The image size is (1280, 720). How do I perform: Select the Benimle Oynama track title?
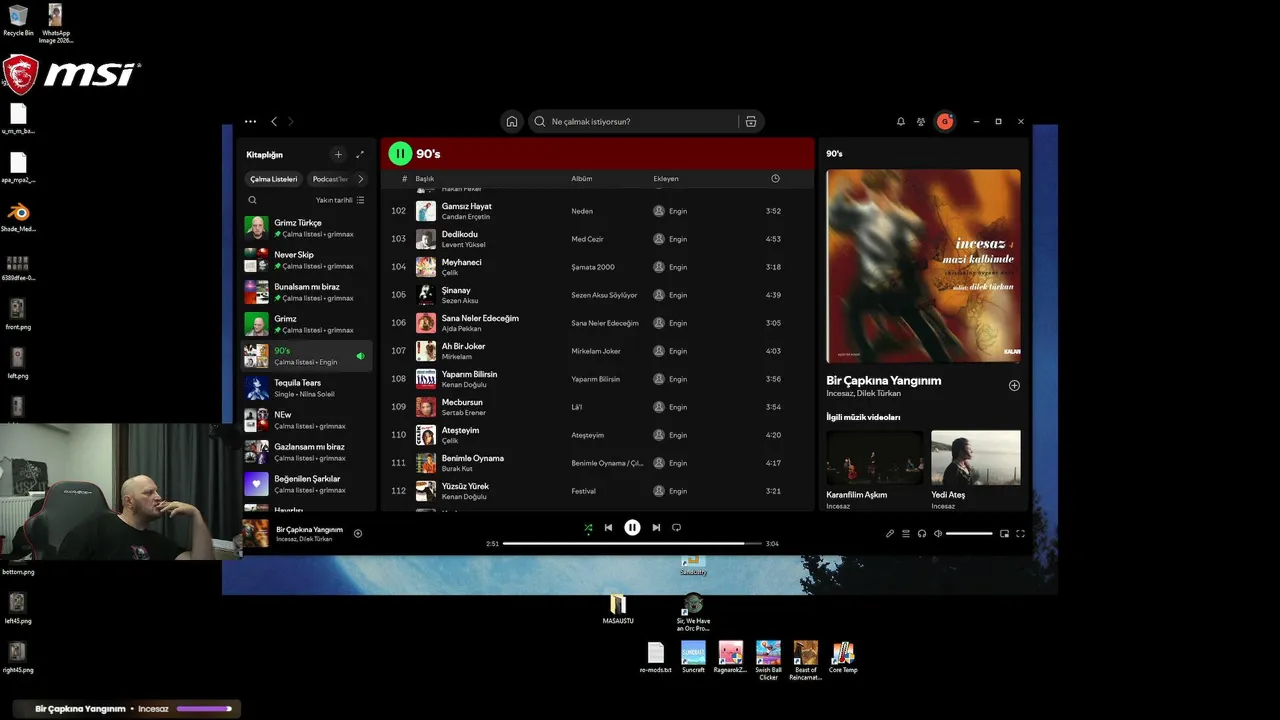pyautogui.click(x=473, y=458)
